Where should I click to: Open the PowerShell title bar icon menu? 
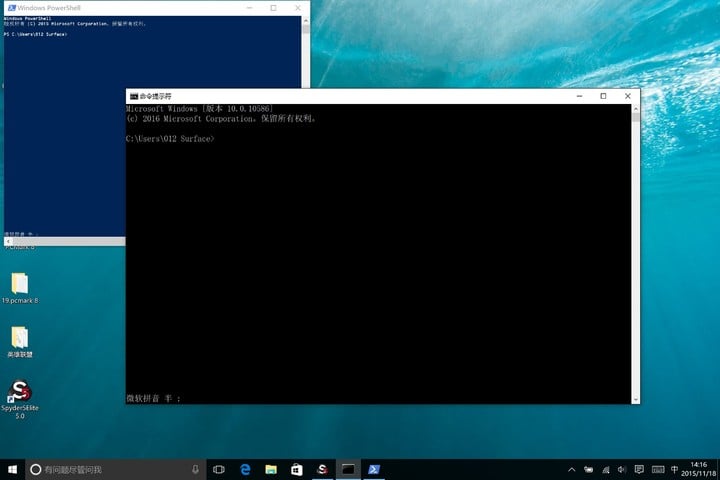coord(10,7)
